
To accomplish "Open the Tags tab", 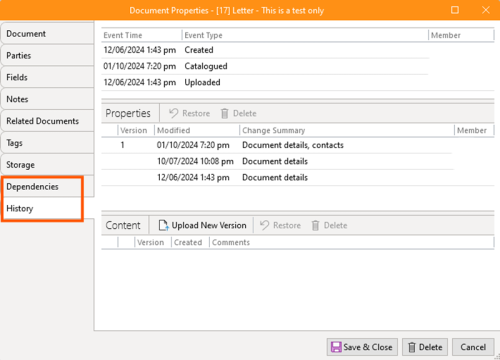I will point(47,143).
